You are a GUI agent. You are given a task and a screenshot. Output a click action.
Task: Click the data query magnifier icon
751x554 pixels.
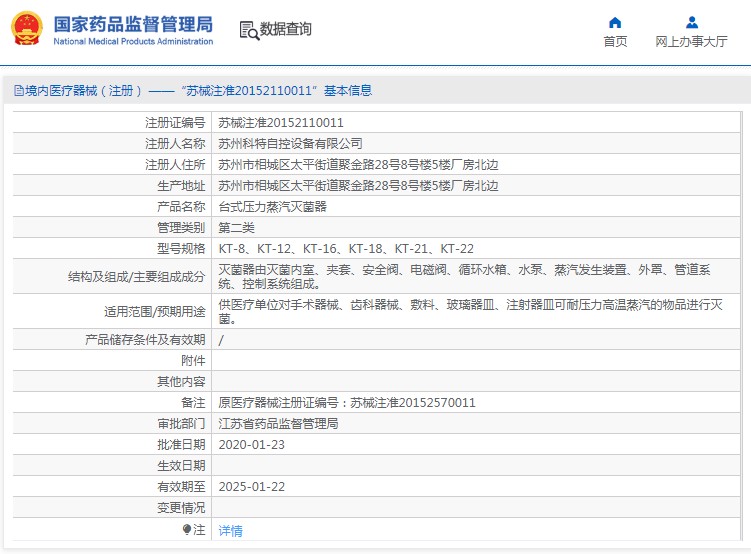(x=249, y=30)
